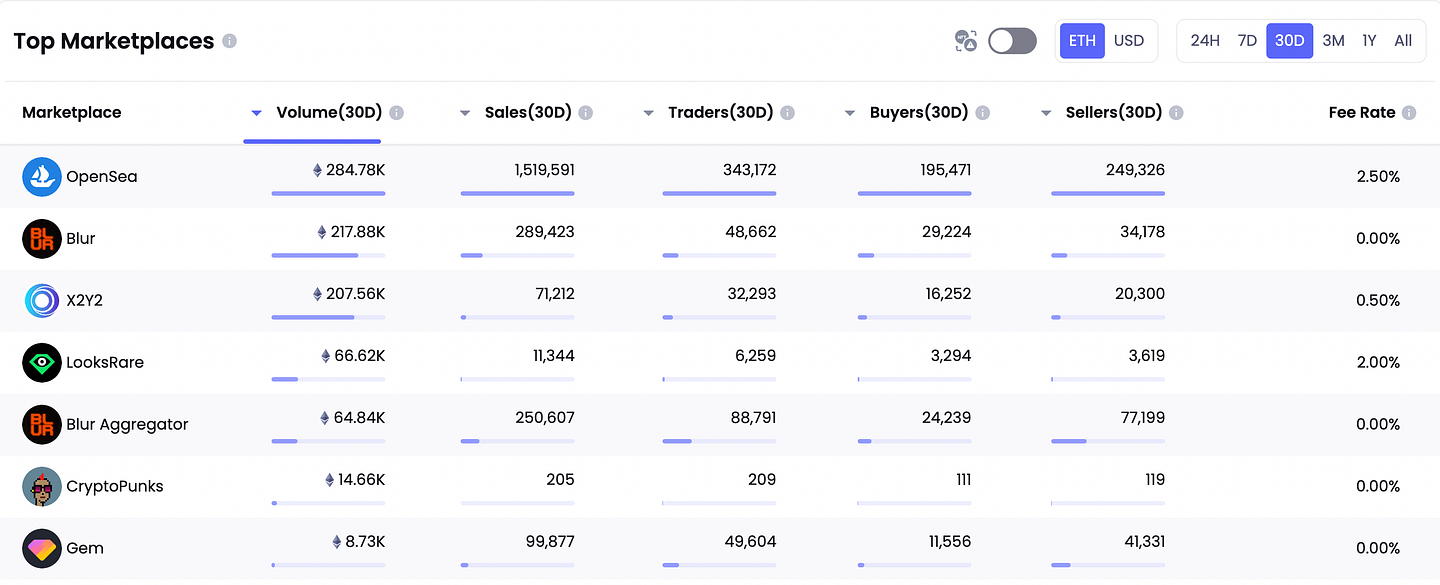Click OpenSea fee rate 2.50%
Screen dimensions: 1440x585
tap(1379, 177)
